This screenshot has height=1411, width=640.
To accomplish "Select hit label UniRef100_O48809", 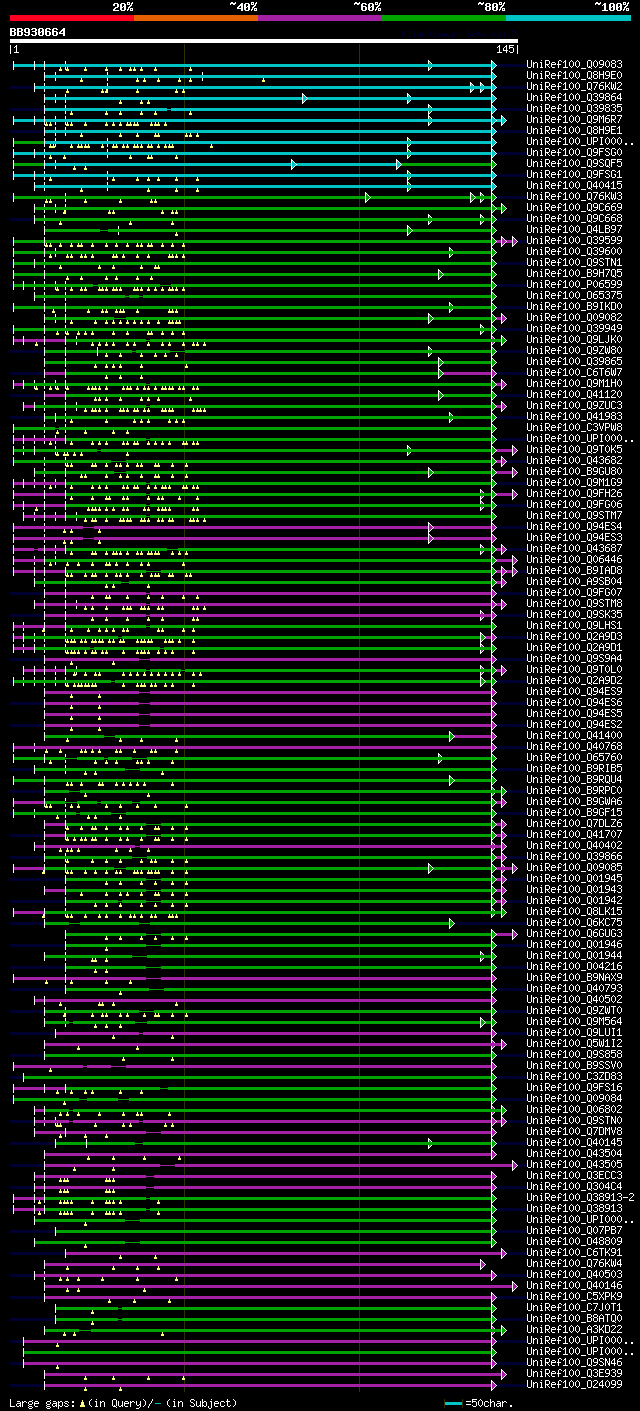I will tap(574, 1241).
